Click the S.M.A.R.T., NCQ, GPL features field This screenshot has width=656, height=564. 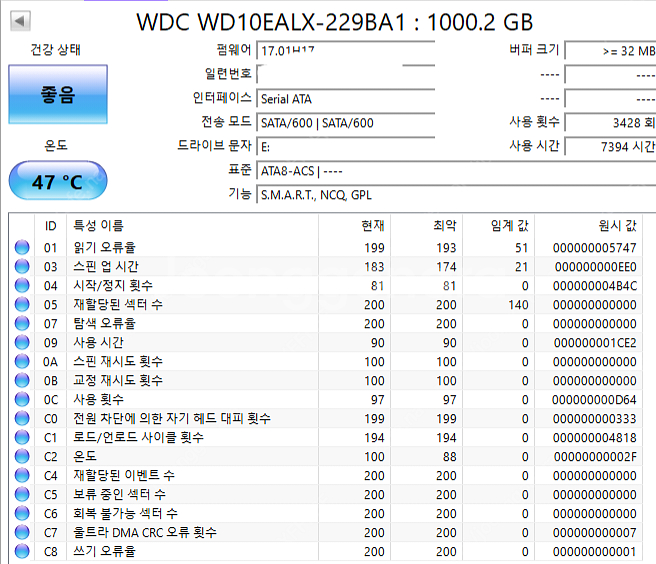click(x=456, y=195)
